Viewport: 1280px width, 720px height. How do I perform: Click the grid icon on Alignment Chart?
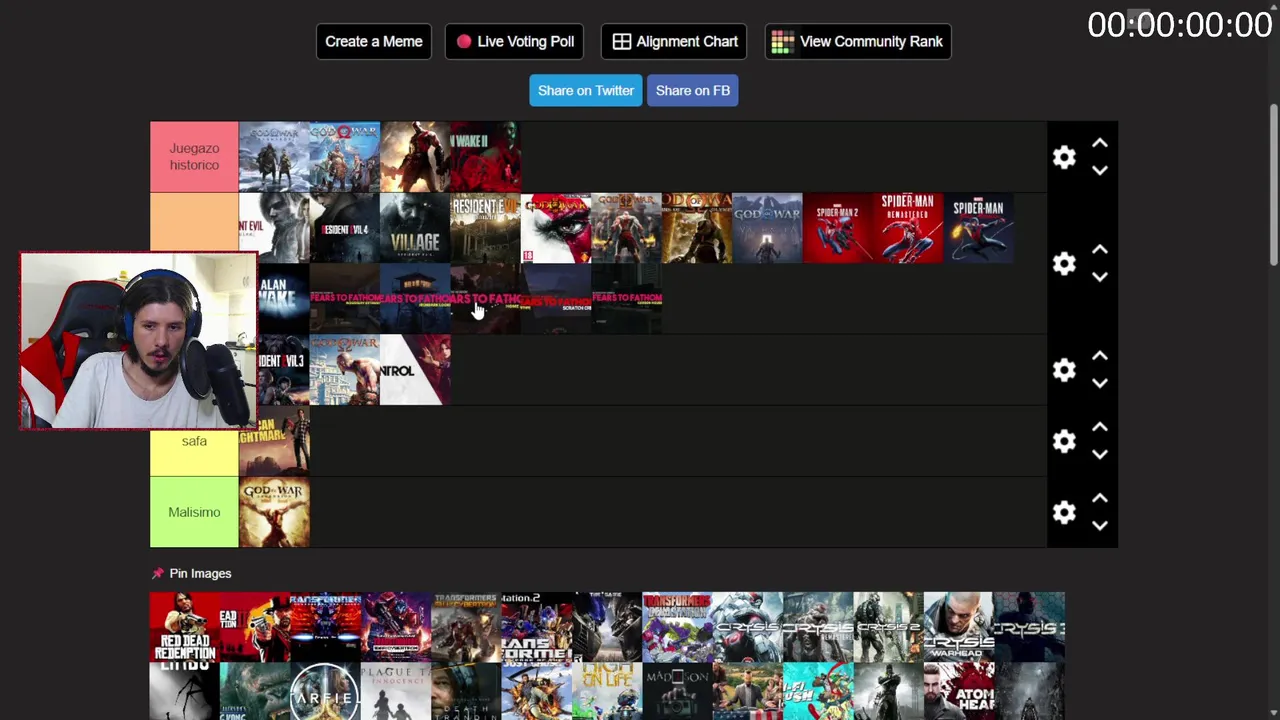(x=622, y=41)
